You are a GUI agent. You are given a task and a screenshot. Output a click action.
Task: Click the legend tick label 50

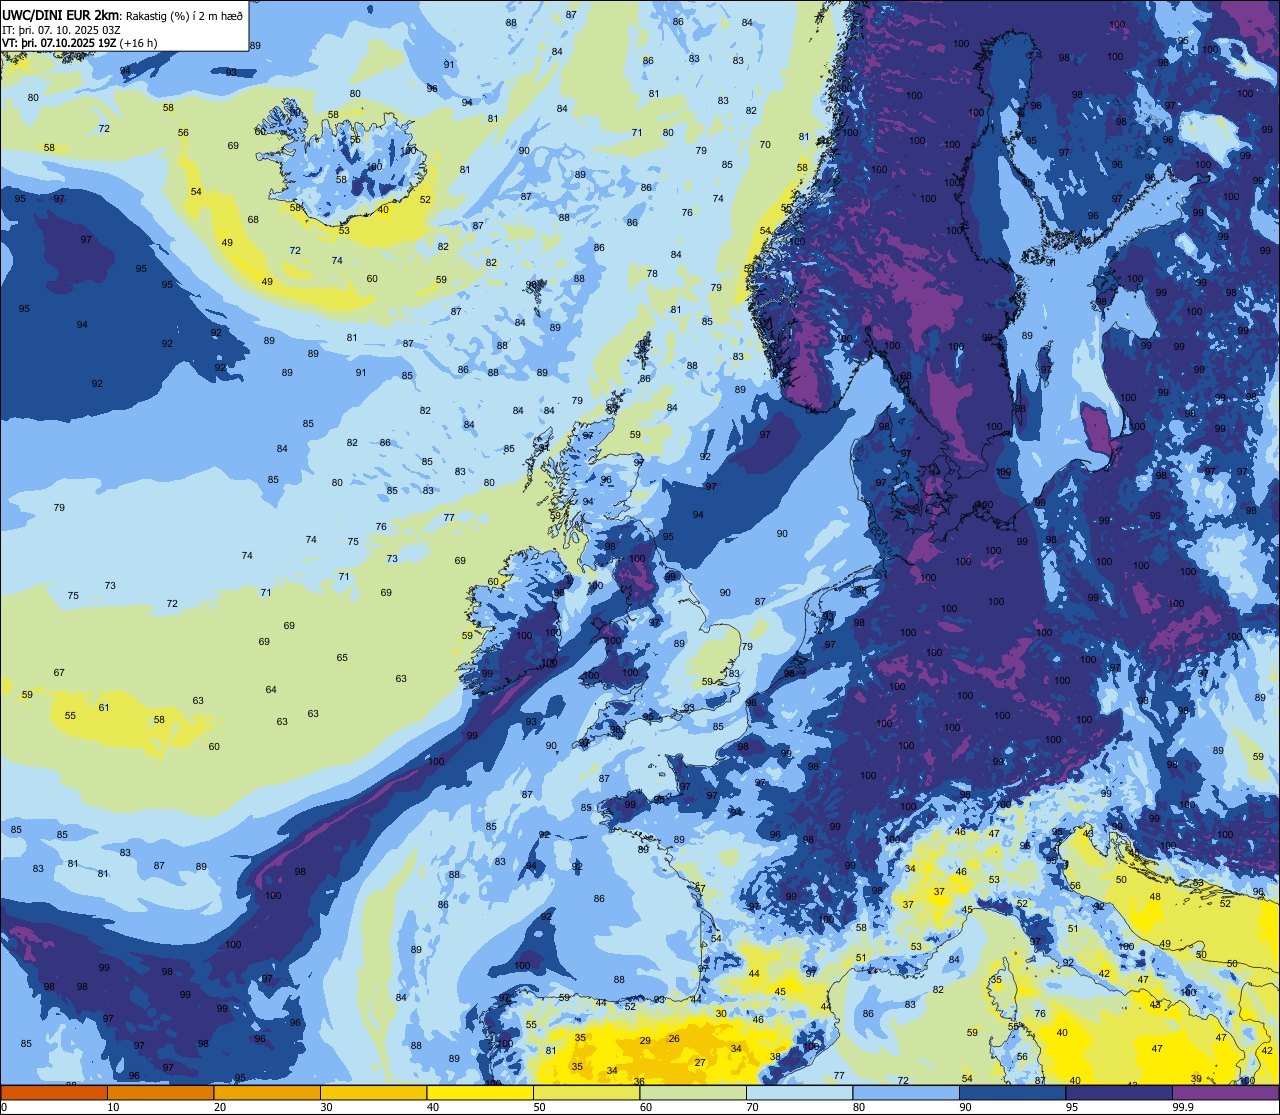[x=539, y=1107]
